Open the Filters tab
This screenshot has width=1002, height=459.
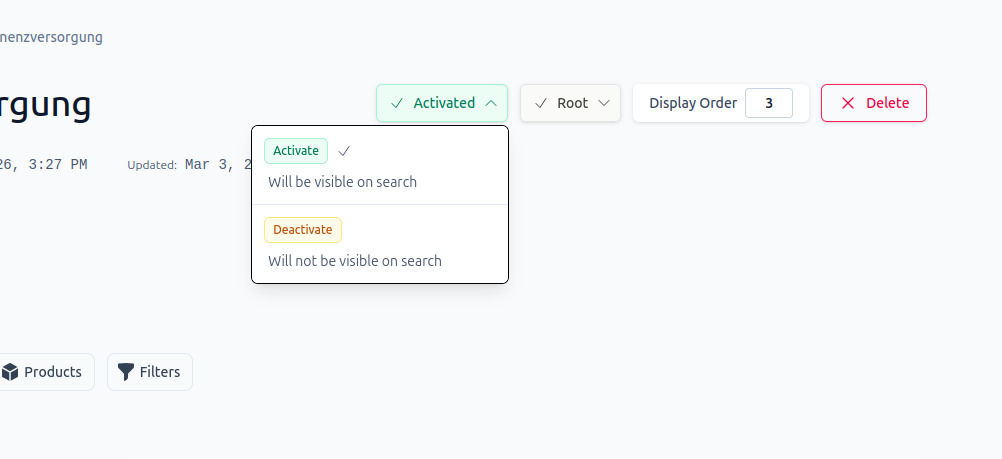pos(150,372)
